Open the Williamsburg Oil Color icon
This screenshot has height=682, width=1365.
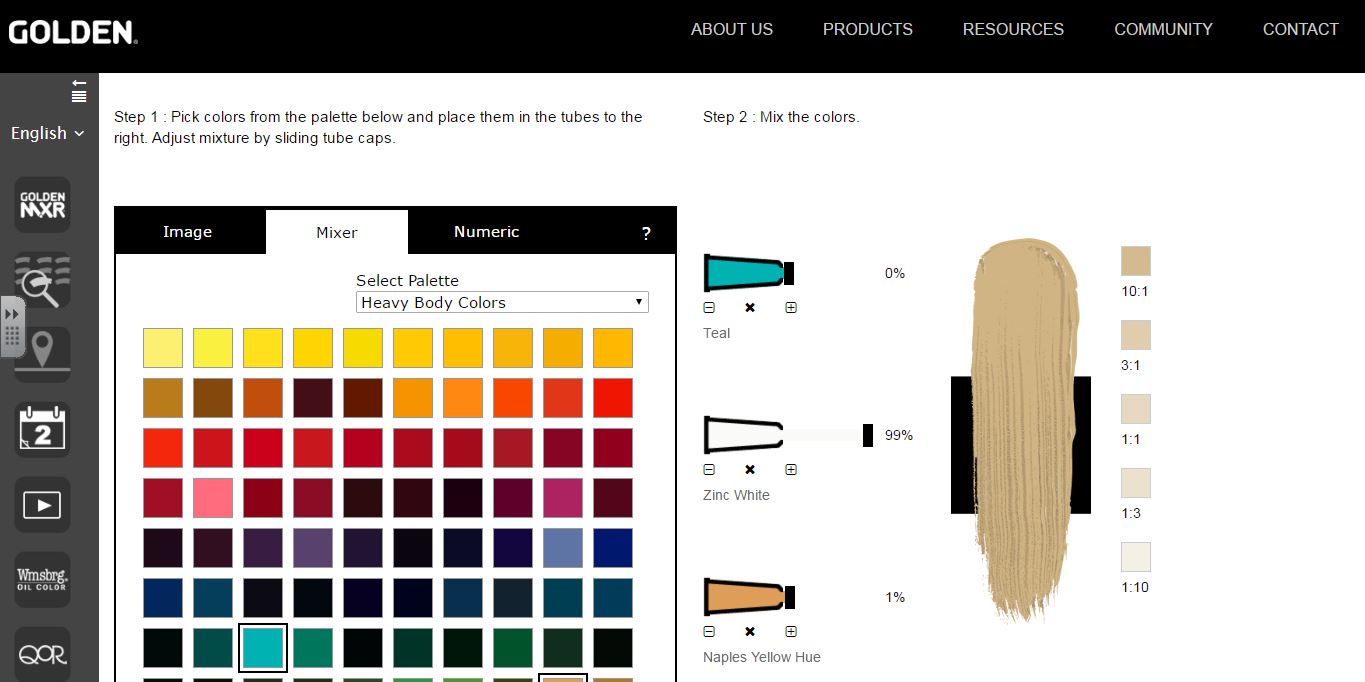(x=41, y=580)
